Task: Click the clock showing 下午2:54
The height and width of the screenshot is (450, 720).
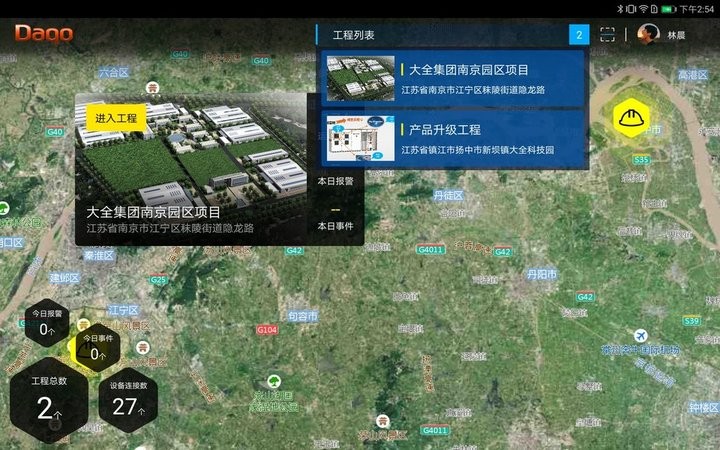Action: click(x=697, y=9)
